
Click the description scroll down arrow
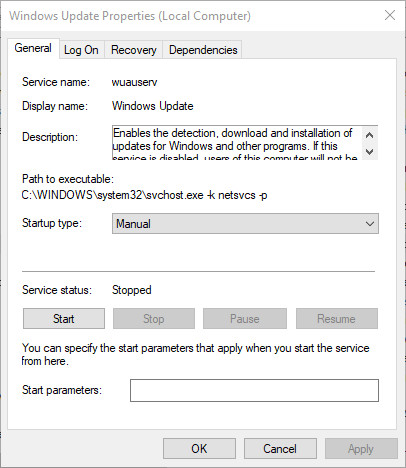[x=369, y=152]
